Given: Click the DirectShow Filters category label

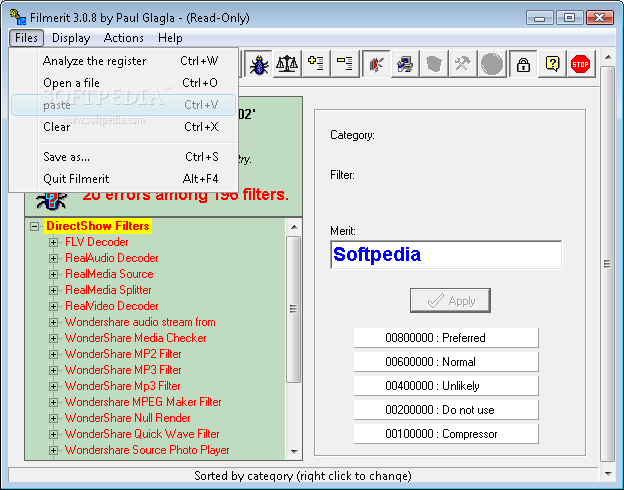Looking at the screenshot, I should coord(98,226).
